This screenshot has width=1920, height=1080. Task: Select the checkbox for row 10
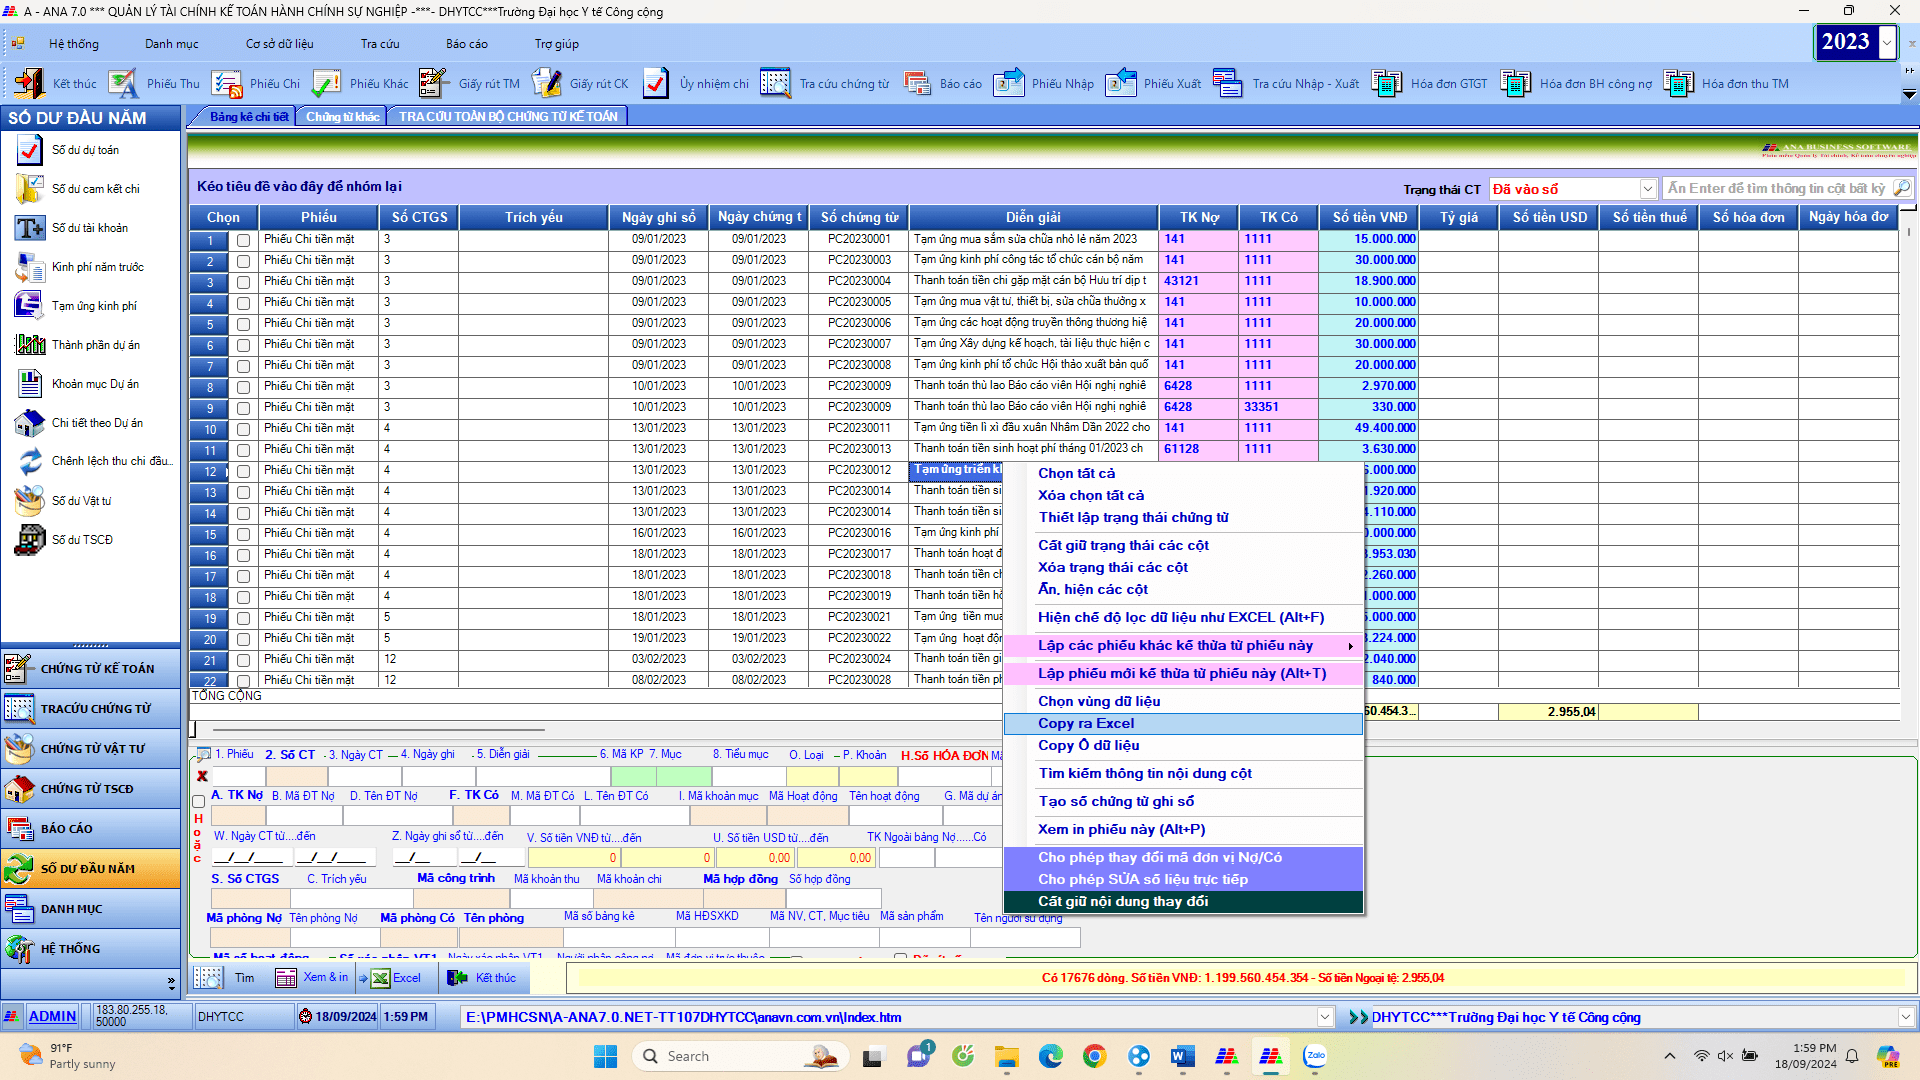[243, 429]
